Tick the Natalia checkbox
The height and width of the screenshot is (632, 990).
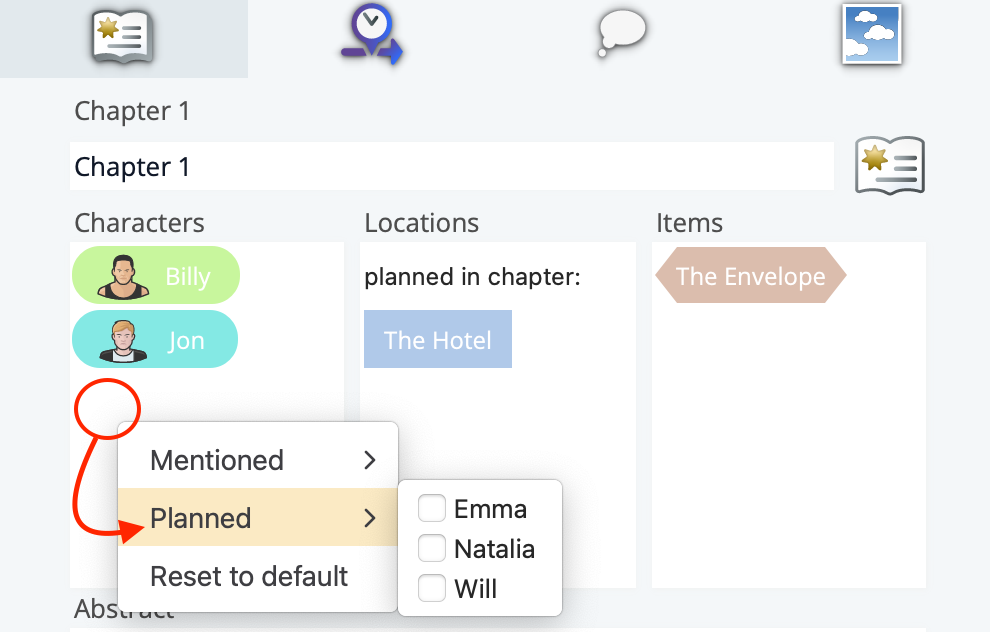click(432, 548)
